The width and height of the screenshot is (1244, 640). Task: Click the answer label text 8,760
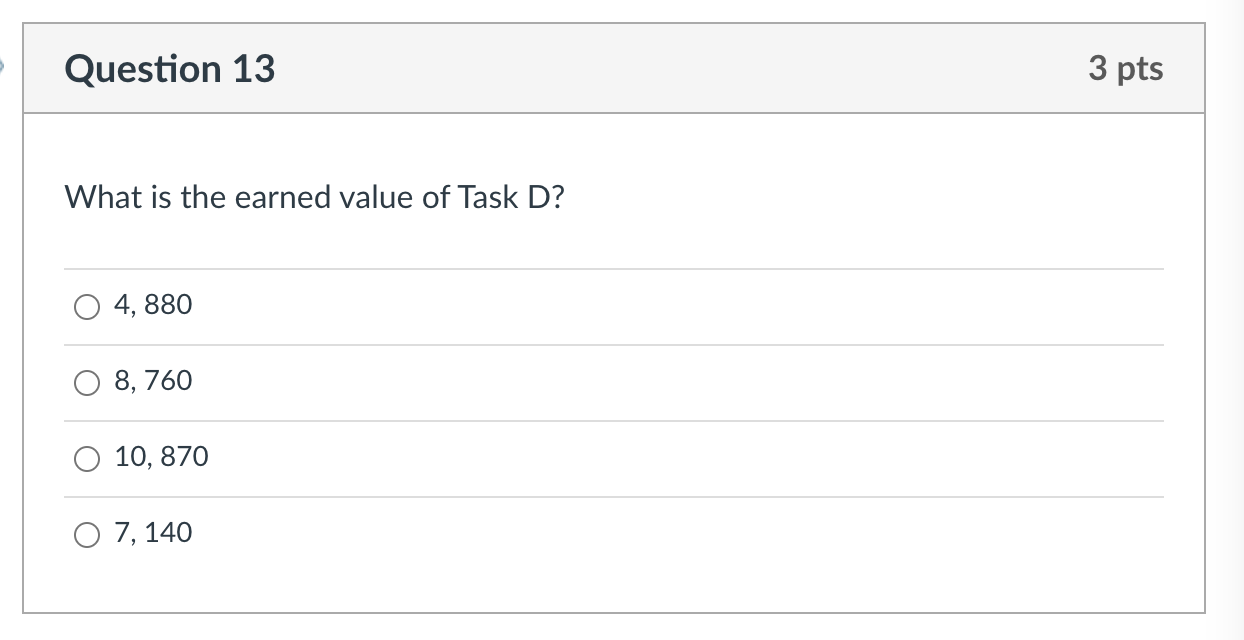pyautogui.click(x=153, y=381)
